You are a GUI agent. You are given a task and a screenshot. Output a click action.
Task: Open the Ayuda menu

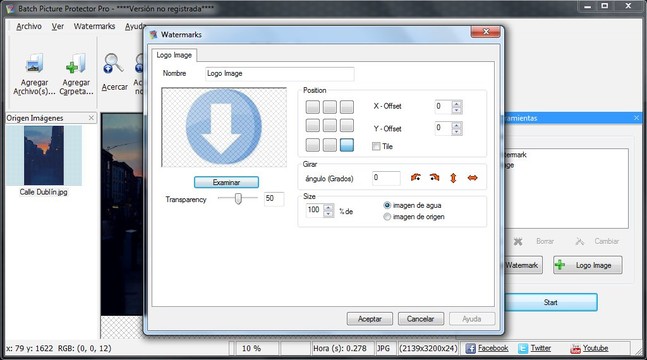135,26
